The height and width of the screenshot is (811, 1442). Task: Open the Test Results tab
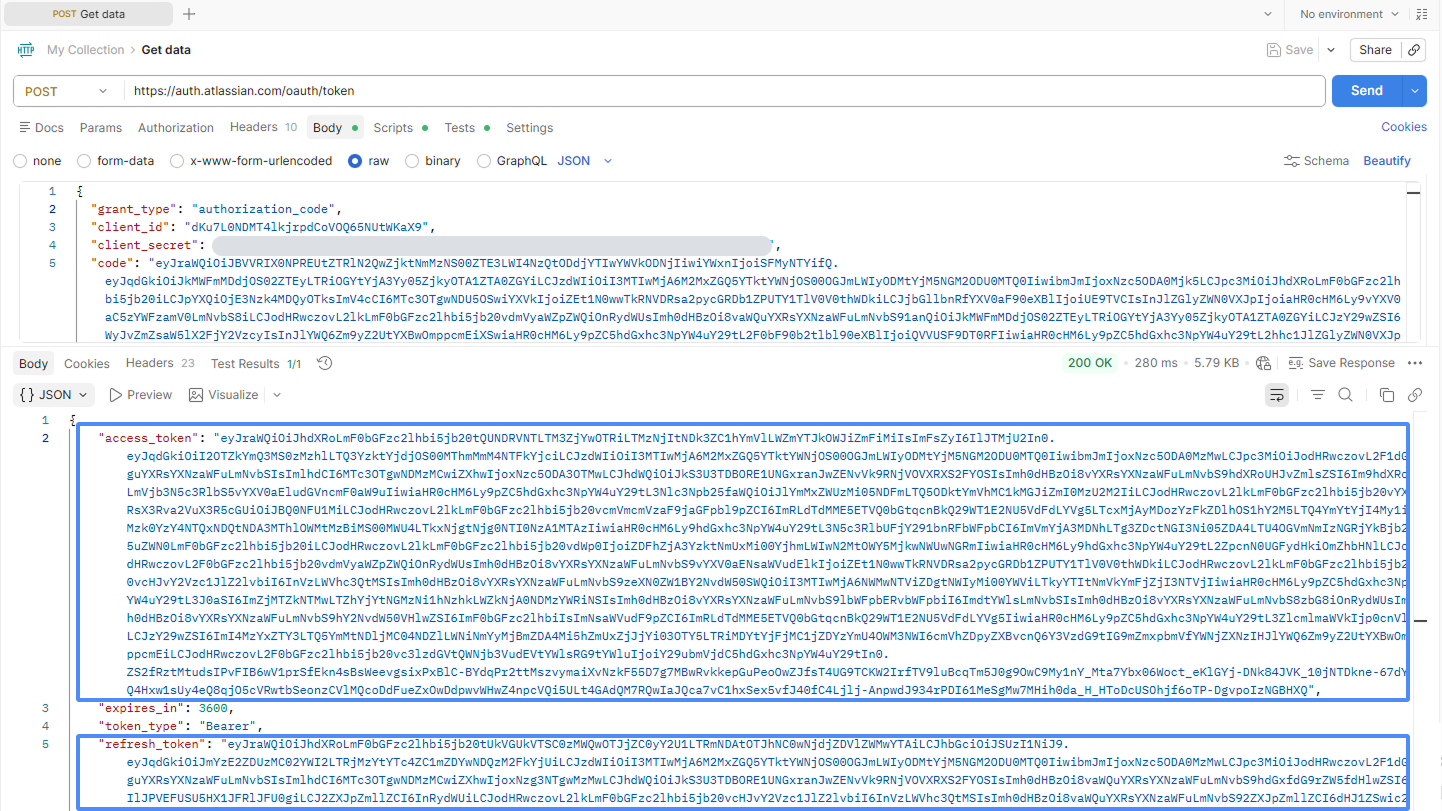coord(256,363)
